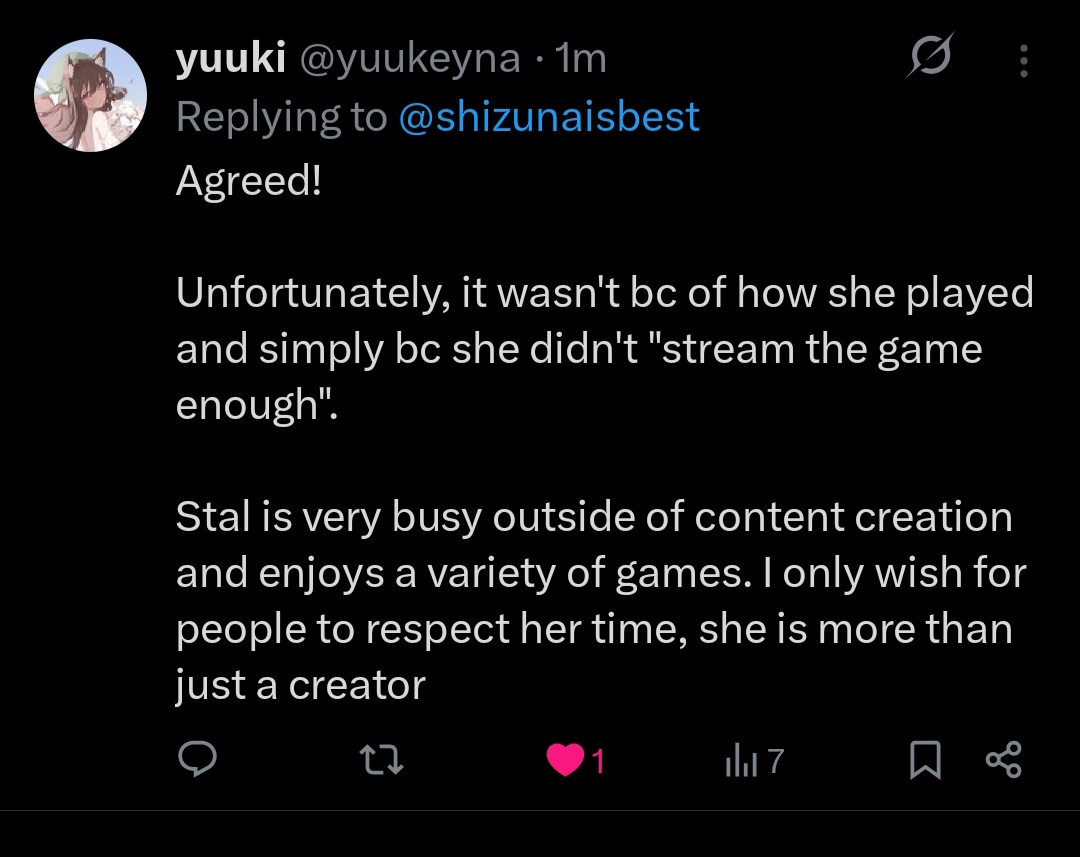
Task: Unlike the tweet via the pink heart
Action: pos(564,762)
